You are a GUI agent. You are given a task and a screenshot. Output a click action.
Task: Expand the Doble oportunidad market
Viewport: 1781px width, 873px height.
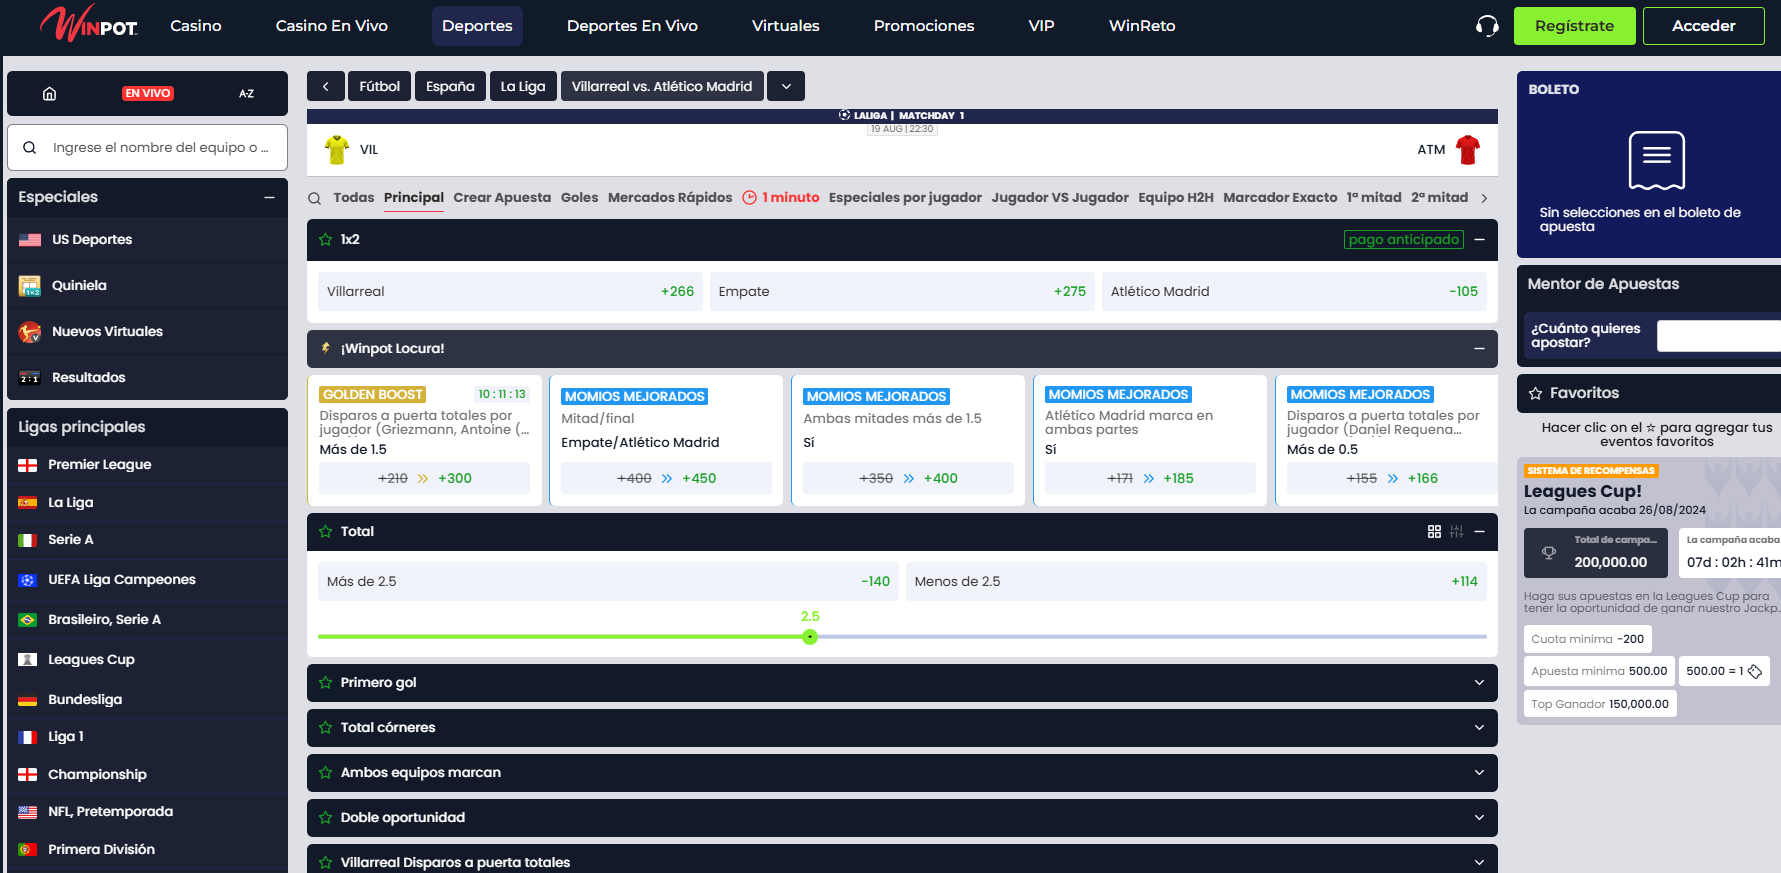click(x=1479, y=818)
